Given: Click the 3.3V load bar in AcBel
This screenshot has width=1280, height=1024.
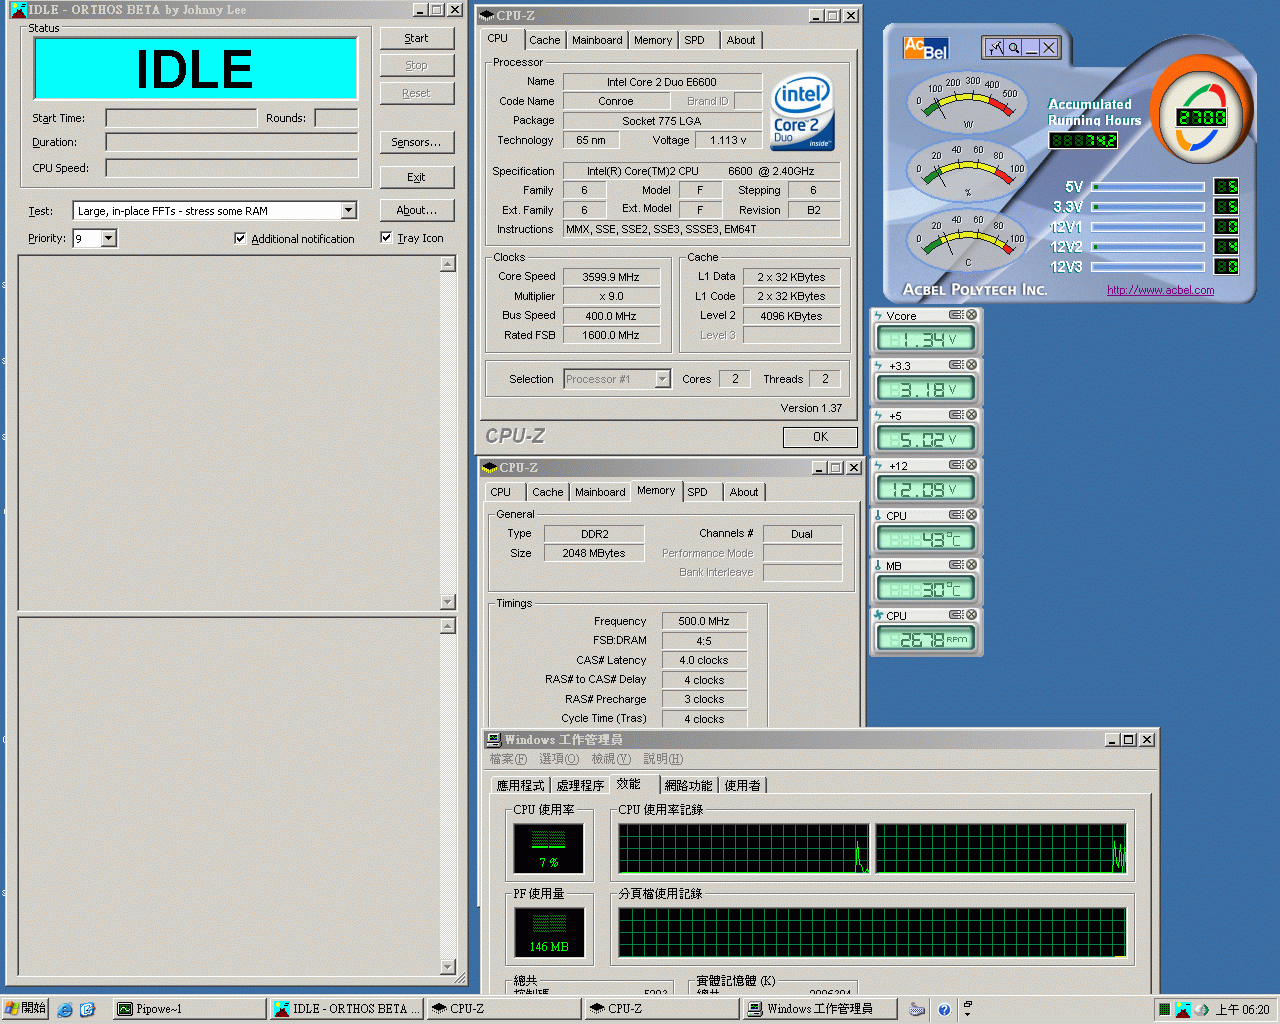Looking at the screenshot, I should 1148,206.
